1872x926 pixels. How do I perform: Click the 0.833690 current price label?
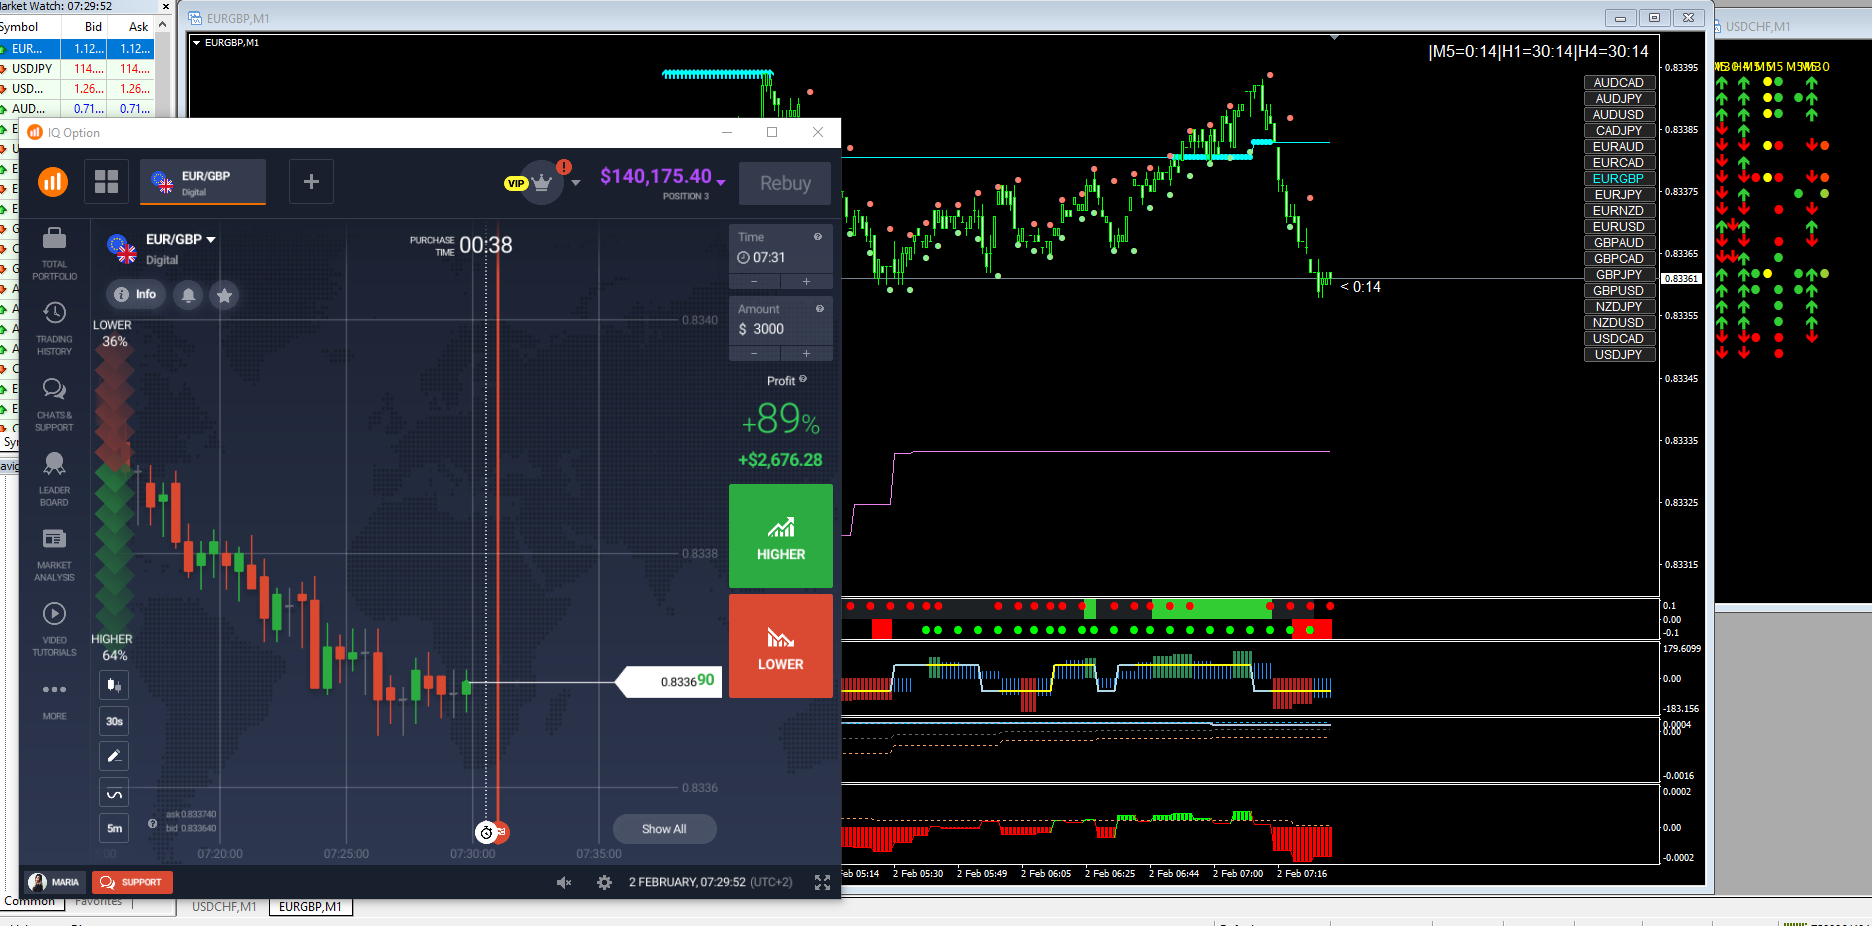(670, 682)
